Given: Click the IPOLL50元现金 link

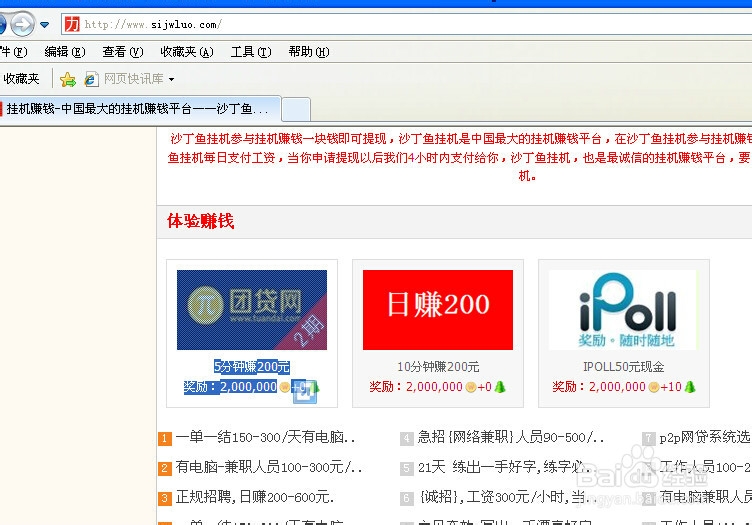Looking at the screenshot, I should pyautogui.click(x=623, y=367).
